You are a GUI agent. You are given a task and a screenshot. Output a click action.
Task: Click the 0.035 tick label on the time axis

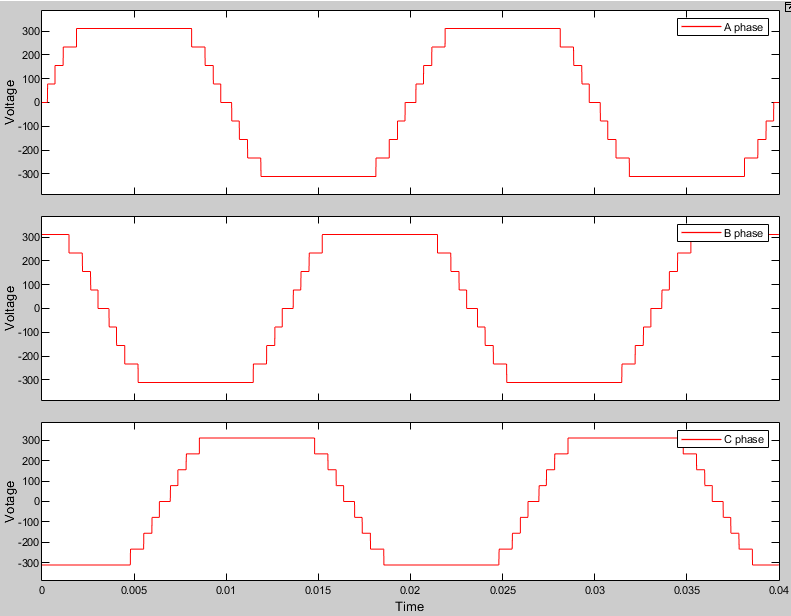click(687, 590)
